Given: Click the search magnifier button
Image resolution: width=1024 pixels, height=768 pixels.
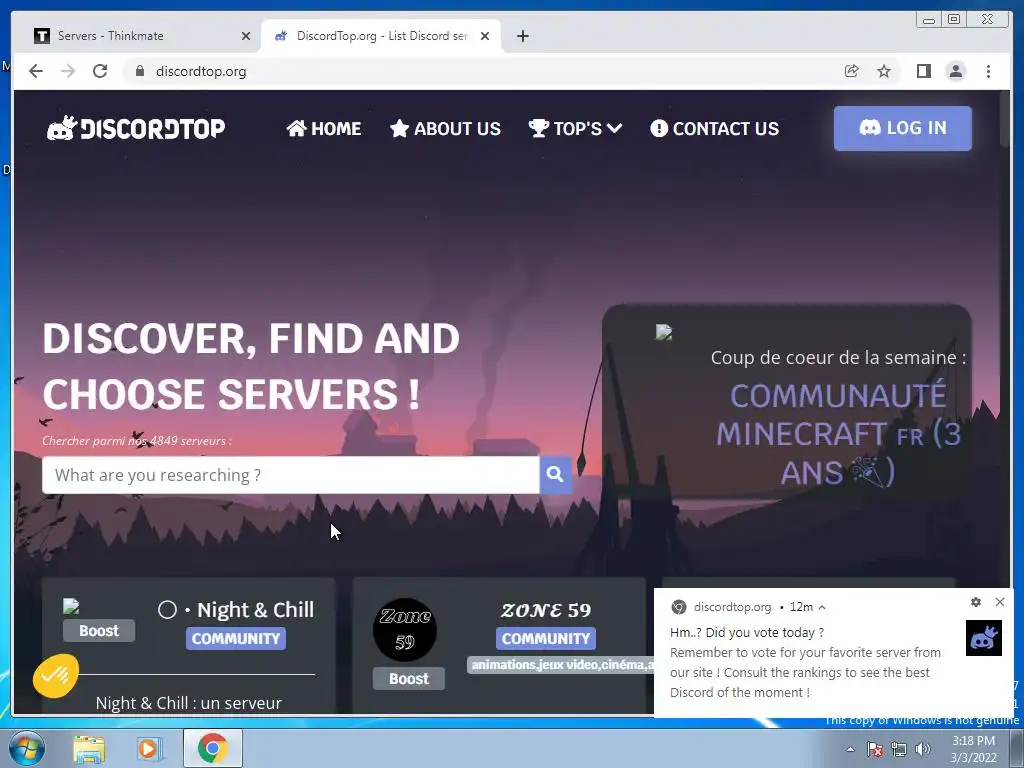Looking at the screenshot, I should click(556, 474).
